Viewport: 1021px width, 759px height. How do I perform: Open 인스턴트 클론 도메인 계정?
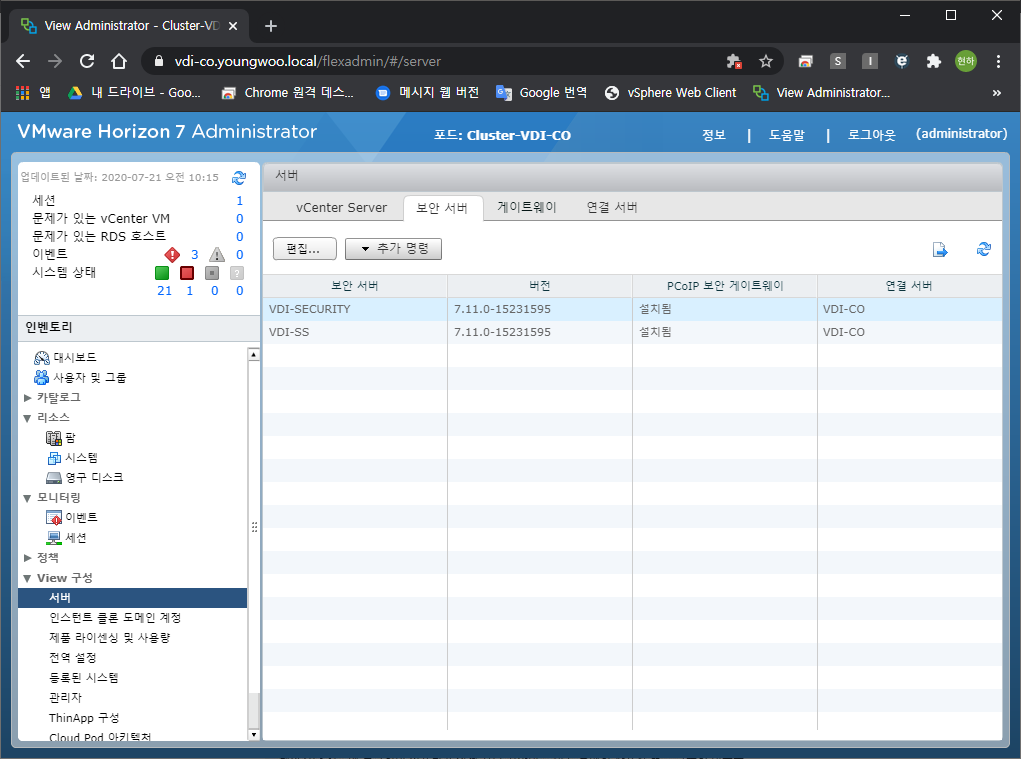coord(115,618)
